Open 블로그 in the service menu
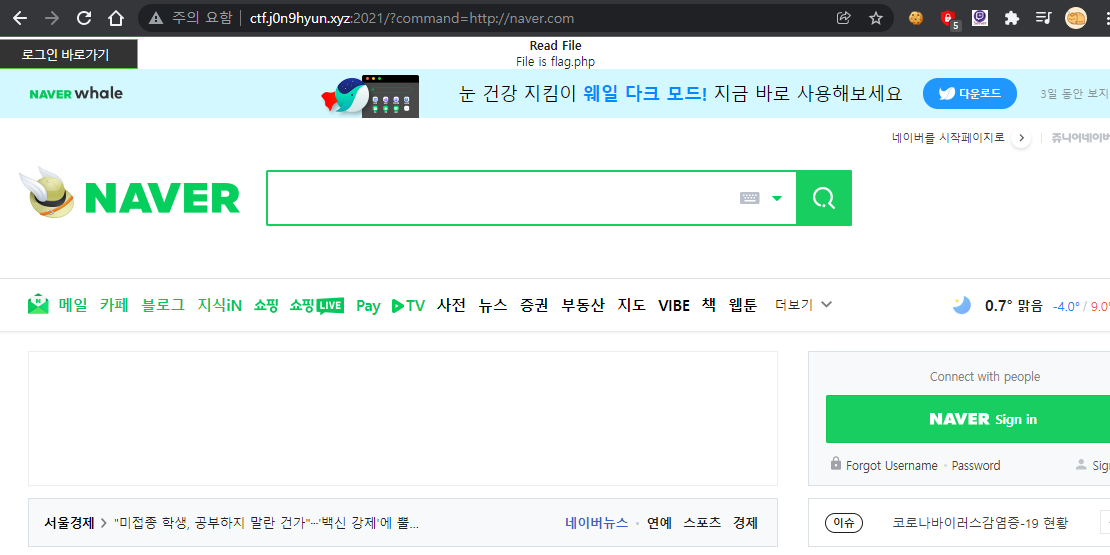The width and height of the screenshot is (1110, 555). pyautogui.click(x=163, y=305)
